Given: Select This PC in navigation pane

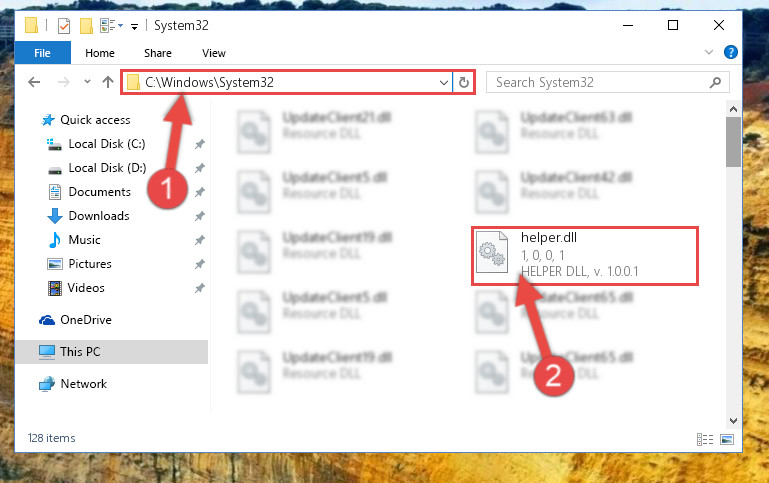Looking at the screenshot, I should coord(112,352).
